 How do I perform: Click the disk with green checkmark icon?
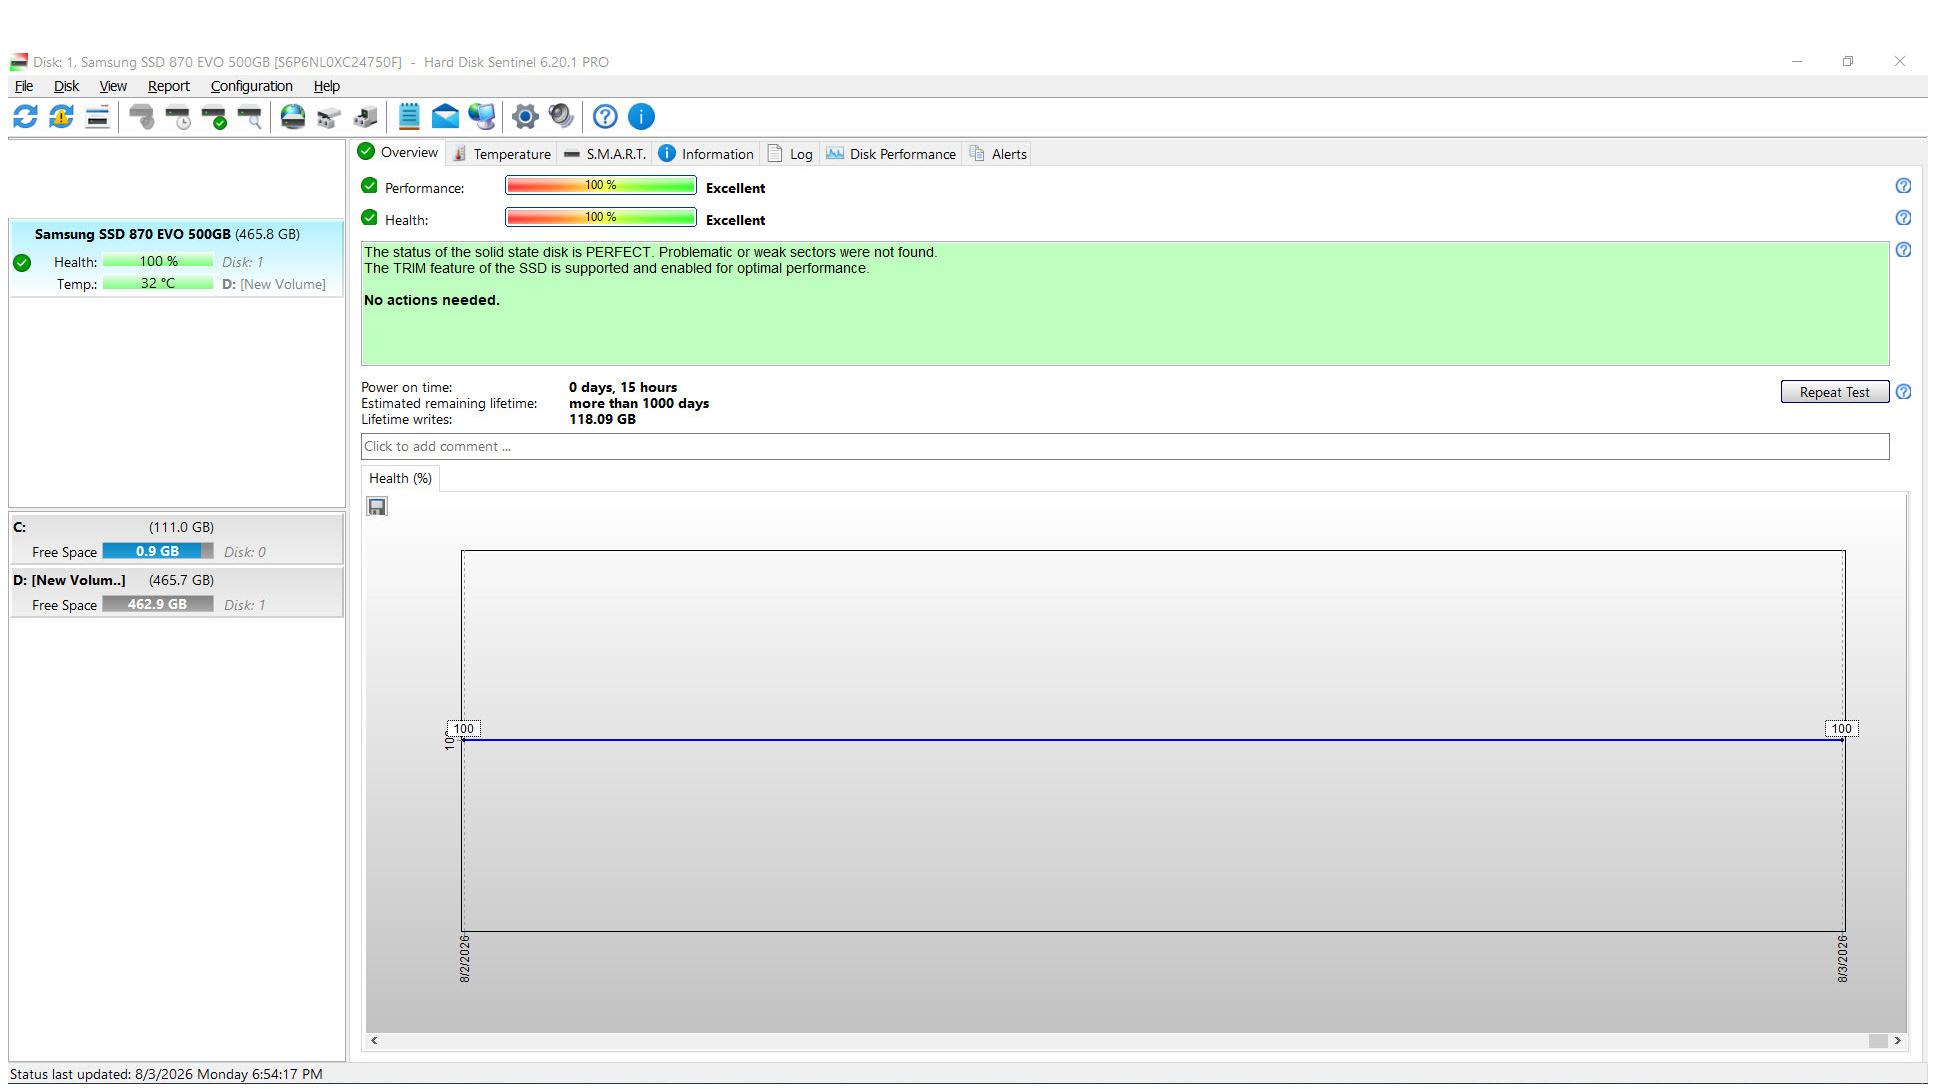pyautogui.click(x=214, y=117)
